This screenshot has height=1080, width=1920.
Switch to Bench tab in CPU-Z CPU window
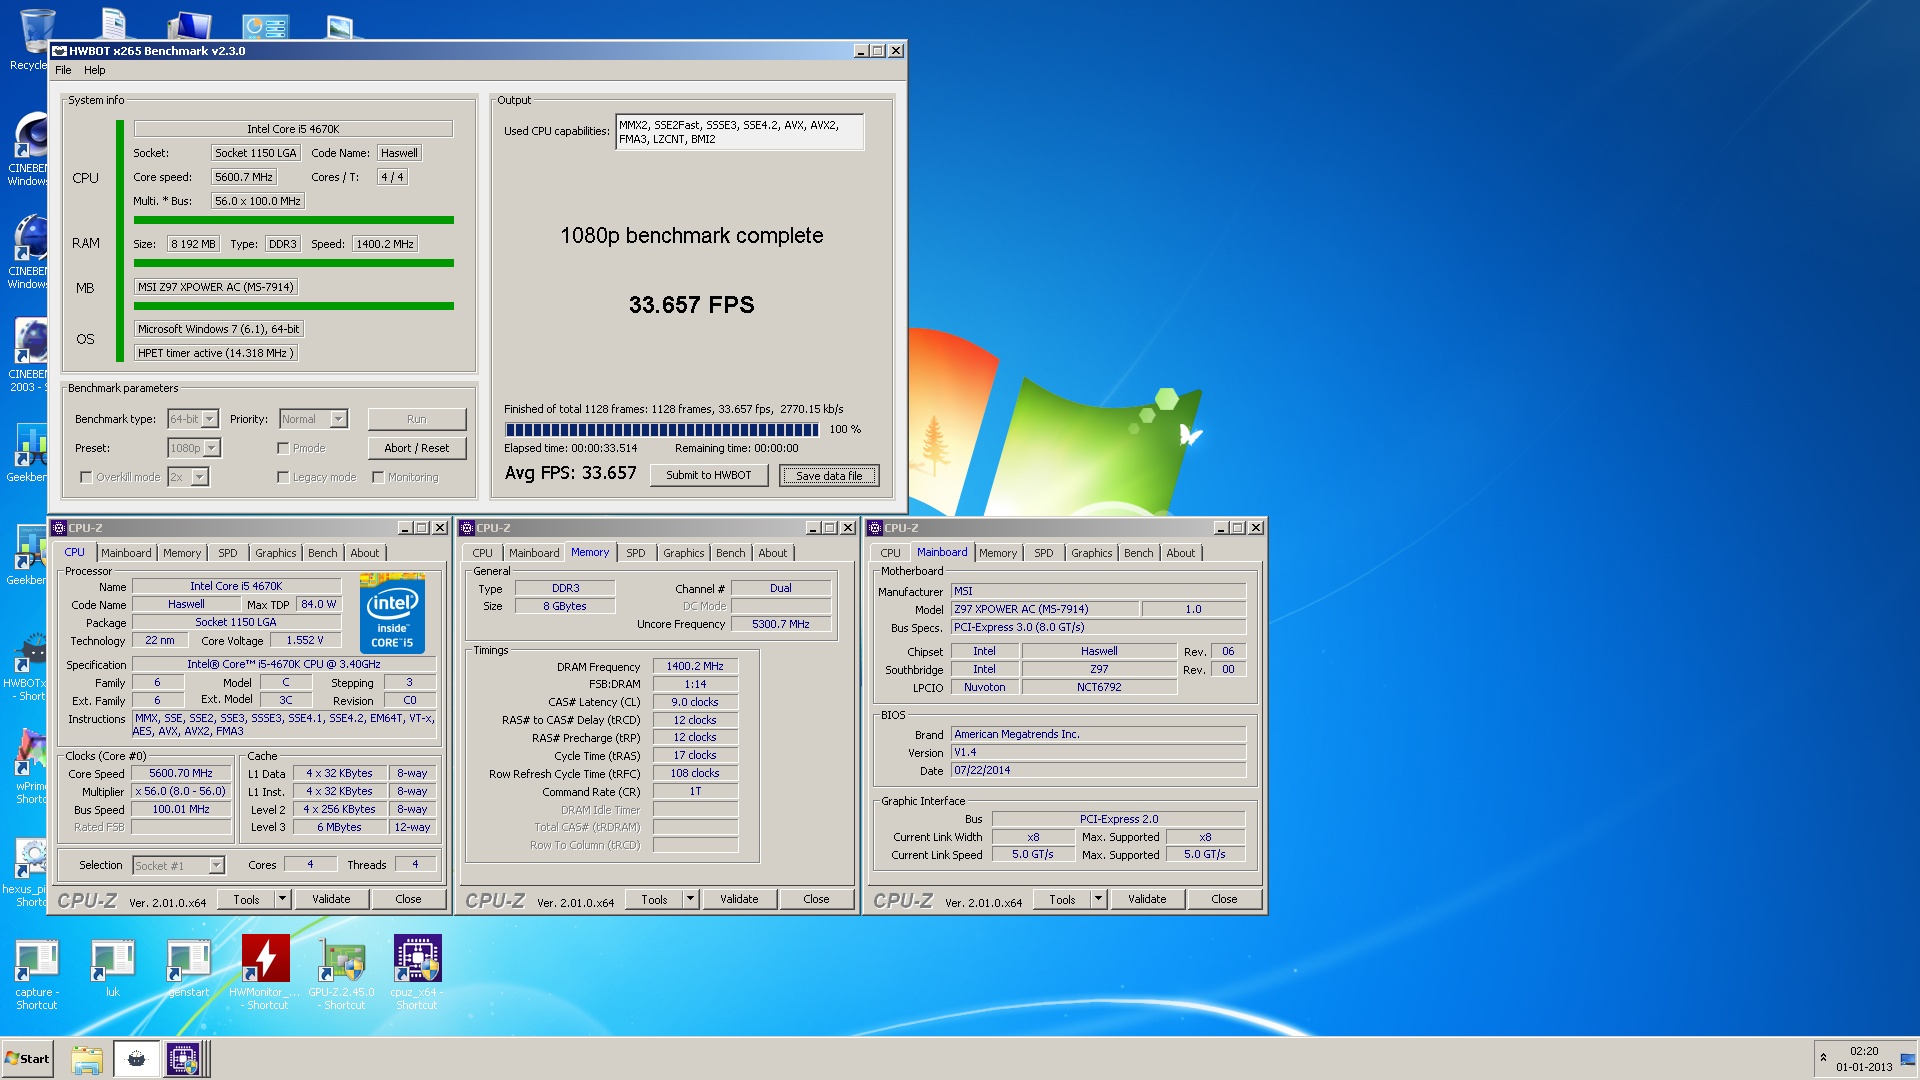pos(323,553)
